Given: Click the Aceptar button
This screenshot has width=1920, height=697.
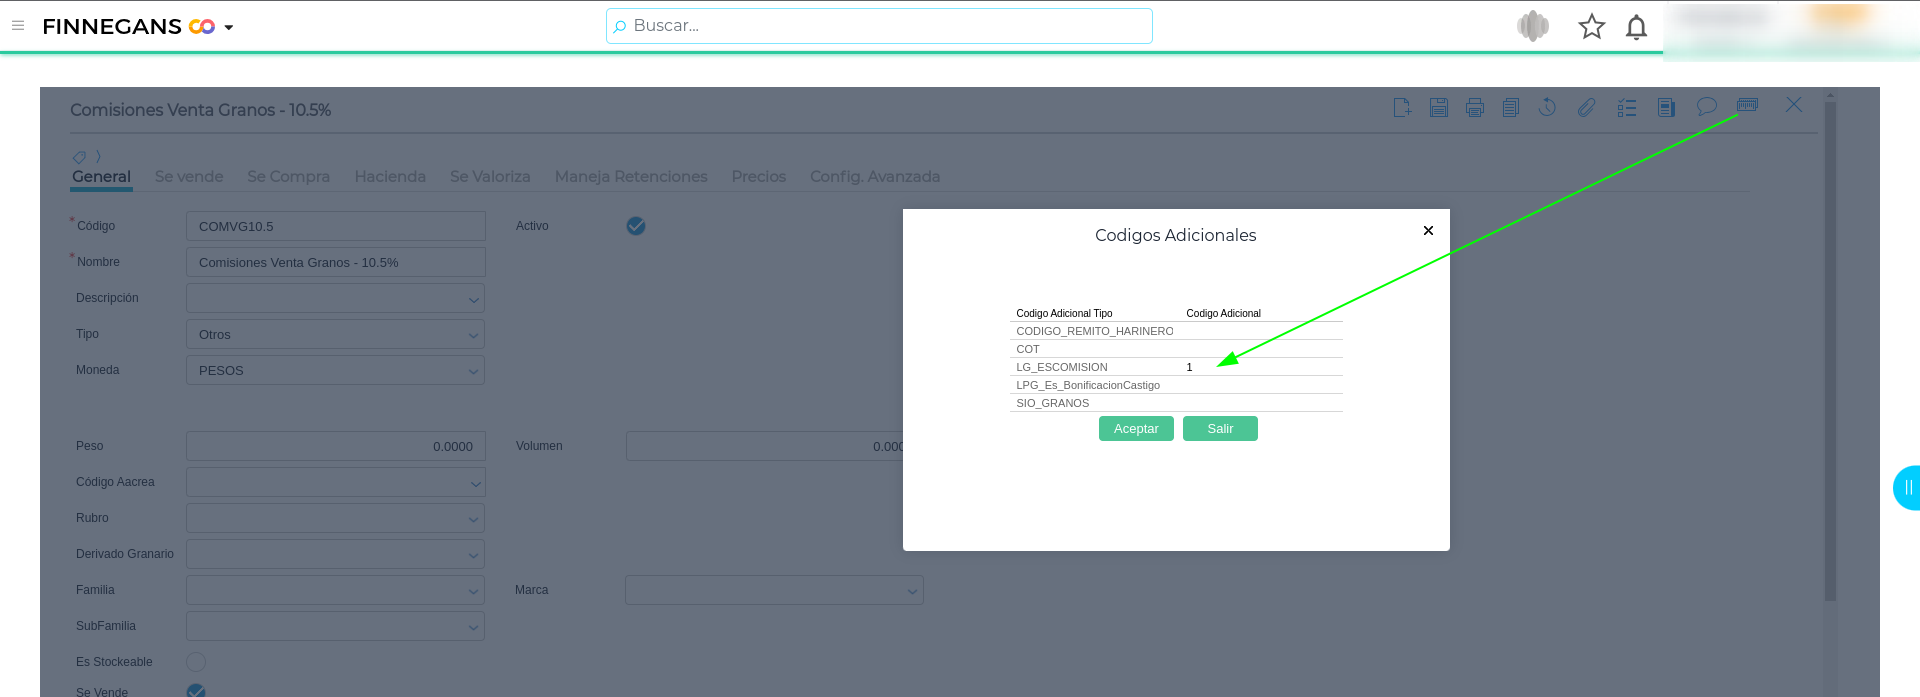Looking at the screenshot, I should point(1136,429).
